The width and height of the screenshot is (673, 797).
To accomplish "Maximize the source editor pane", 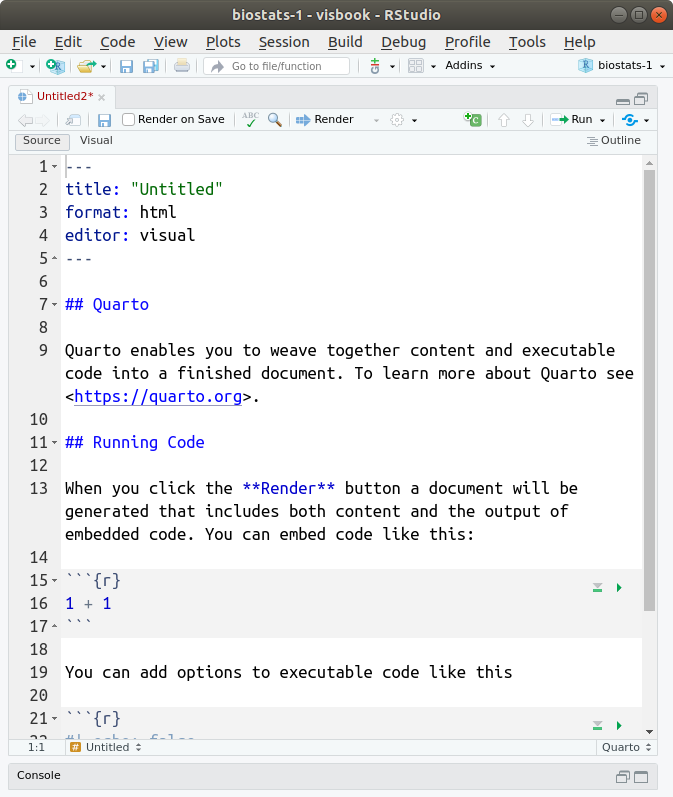I will [642, 99].
